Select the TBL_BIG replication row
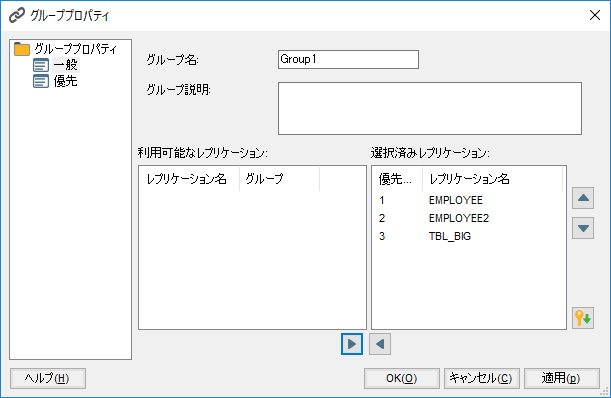The height and width of the screenshot is (398, 611). click(x=468, y=236)
